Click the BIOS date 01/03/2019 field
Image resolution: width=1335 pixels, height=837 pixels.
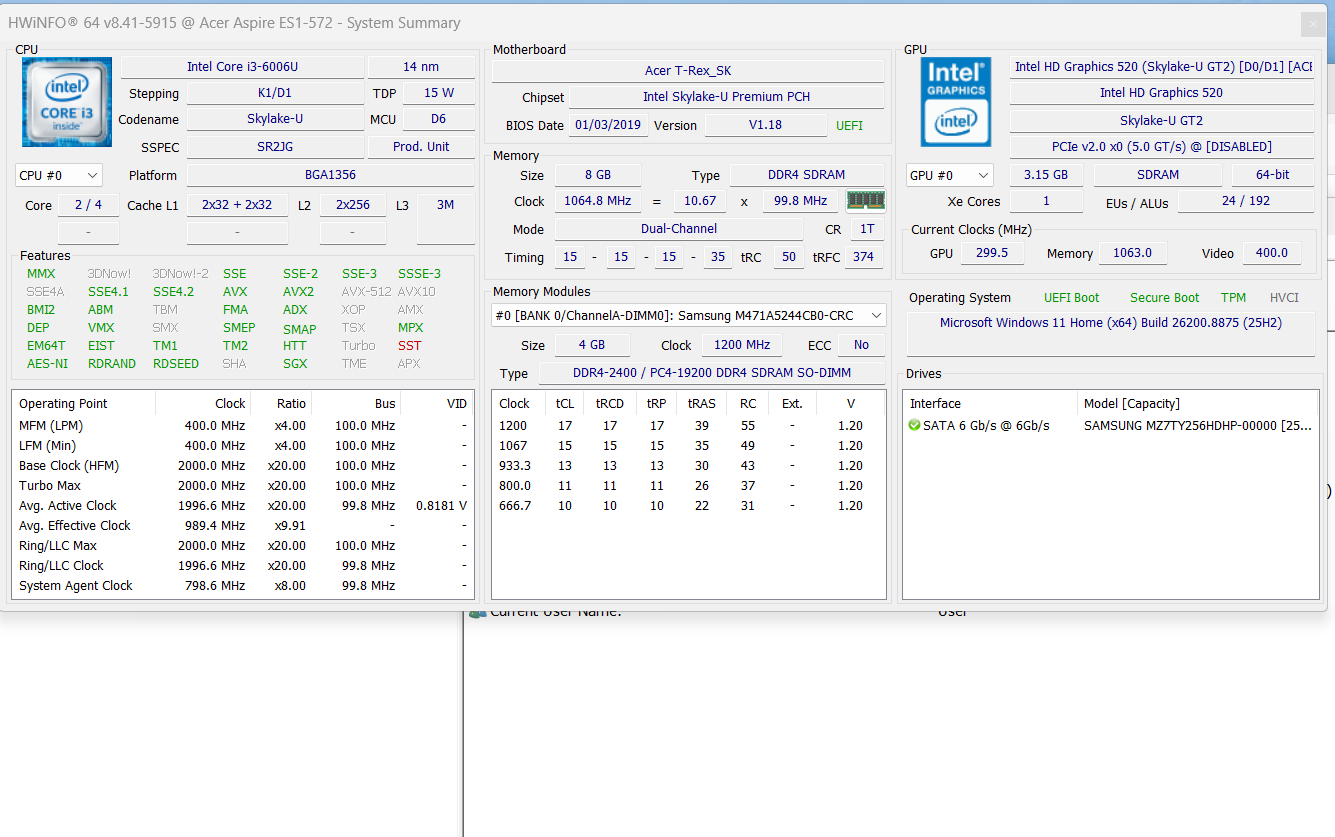pyautogui.click(x=609, y=126)
